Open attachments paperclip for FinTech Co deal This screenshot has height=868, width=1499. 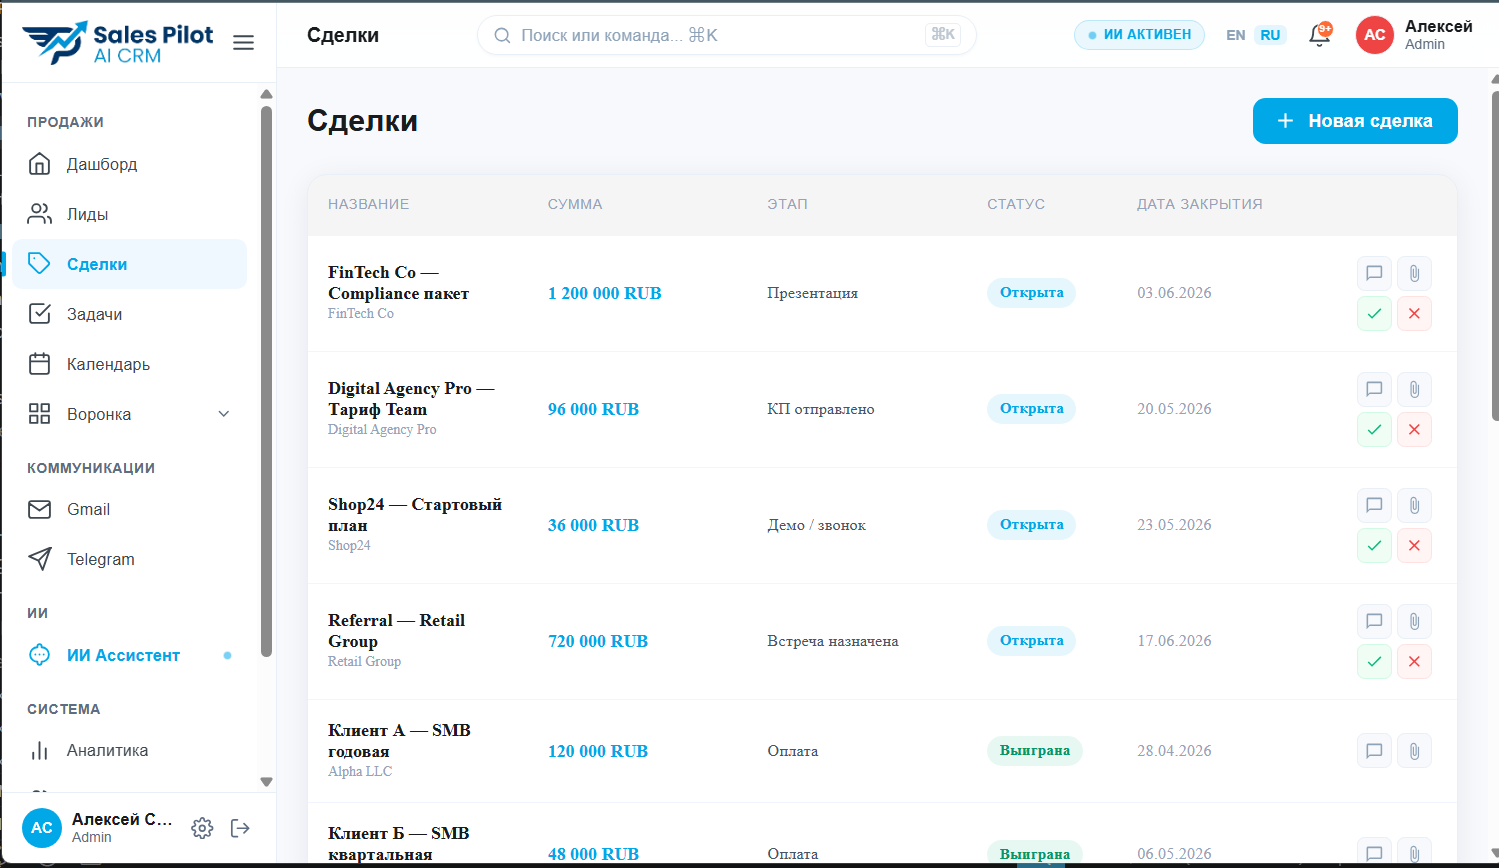pyautogui.click(x=1414, y=273)
